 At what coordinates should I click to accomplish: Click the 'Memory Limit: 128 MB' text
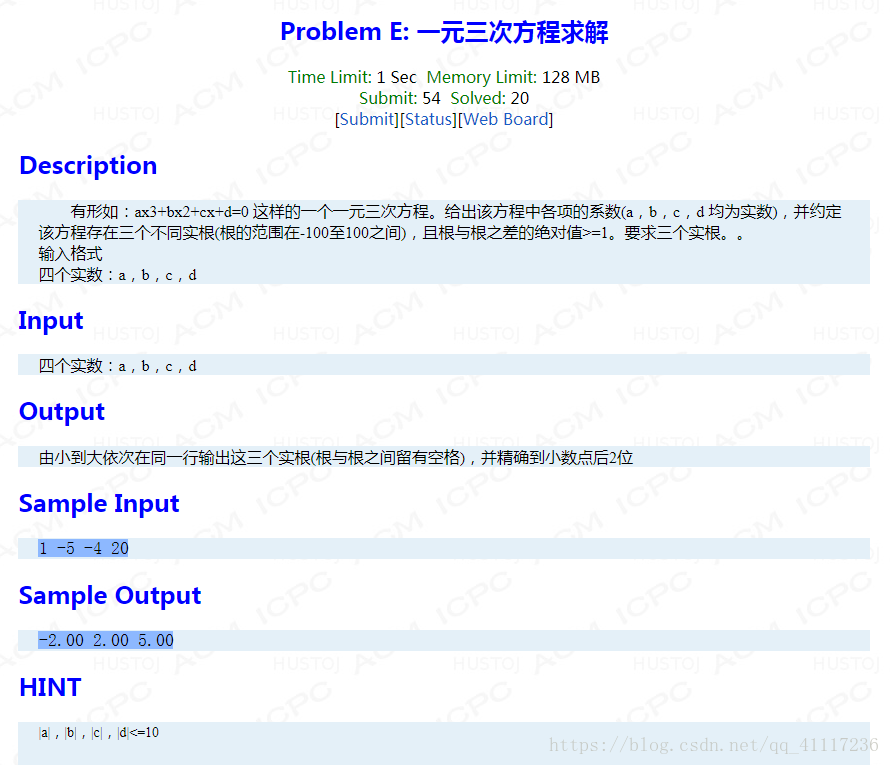point(513,77)
